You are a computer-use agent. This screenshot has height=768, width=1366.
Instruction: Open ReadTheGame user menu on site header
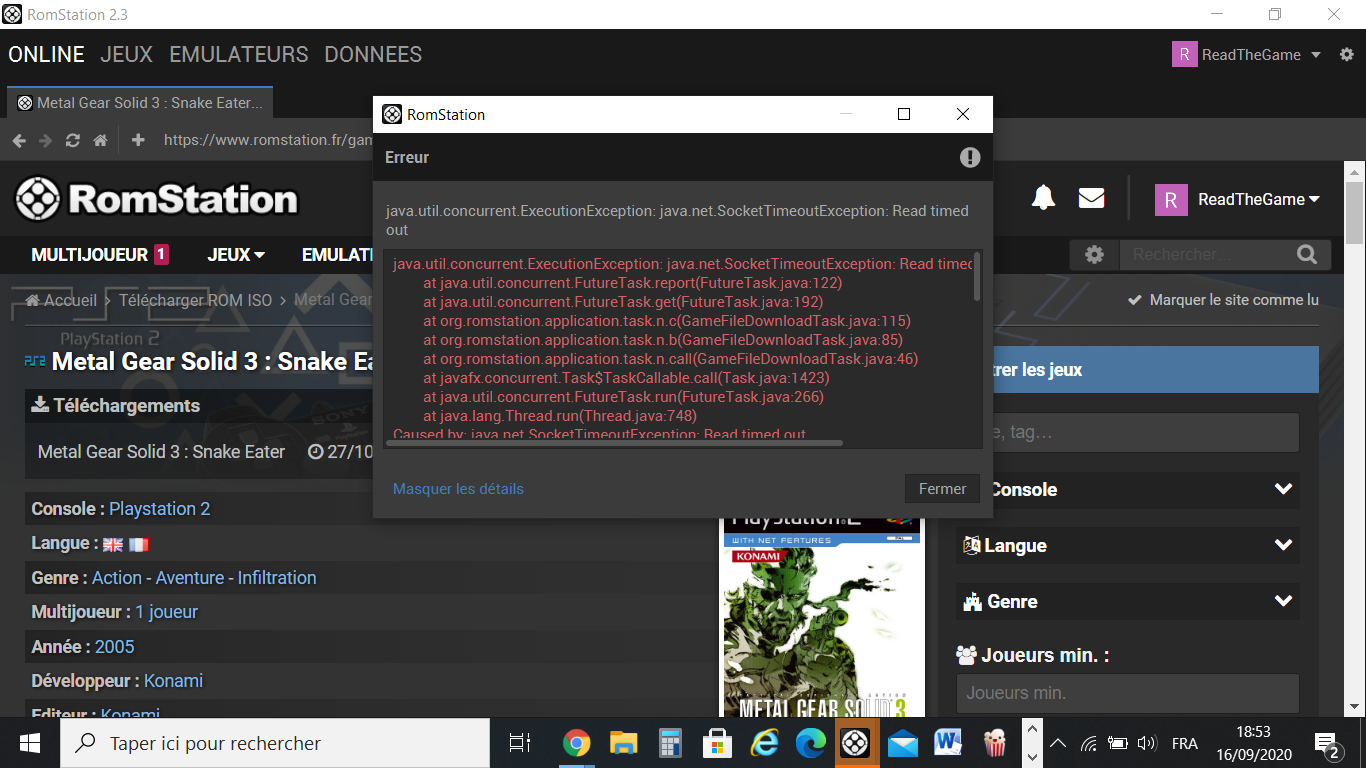point(1237,199)
